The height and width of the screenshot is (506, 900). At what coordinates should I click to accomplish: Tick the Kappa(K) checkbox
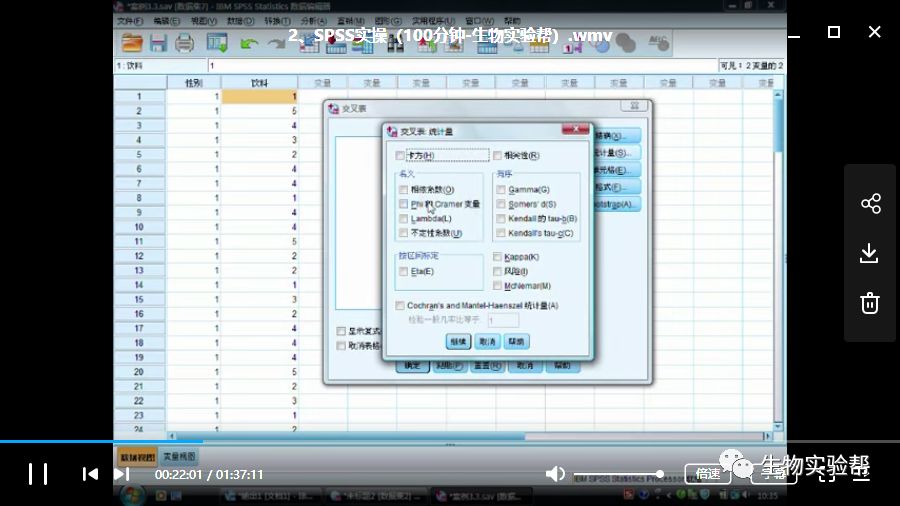click(497, 256)
